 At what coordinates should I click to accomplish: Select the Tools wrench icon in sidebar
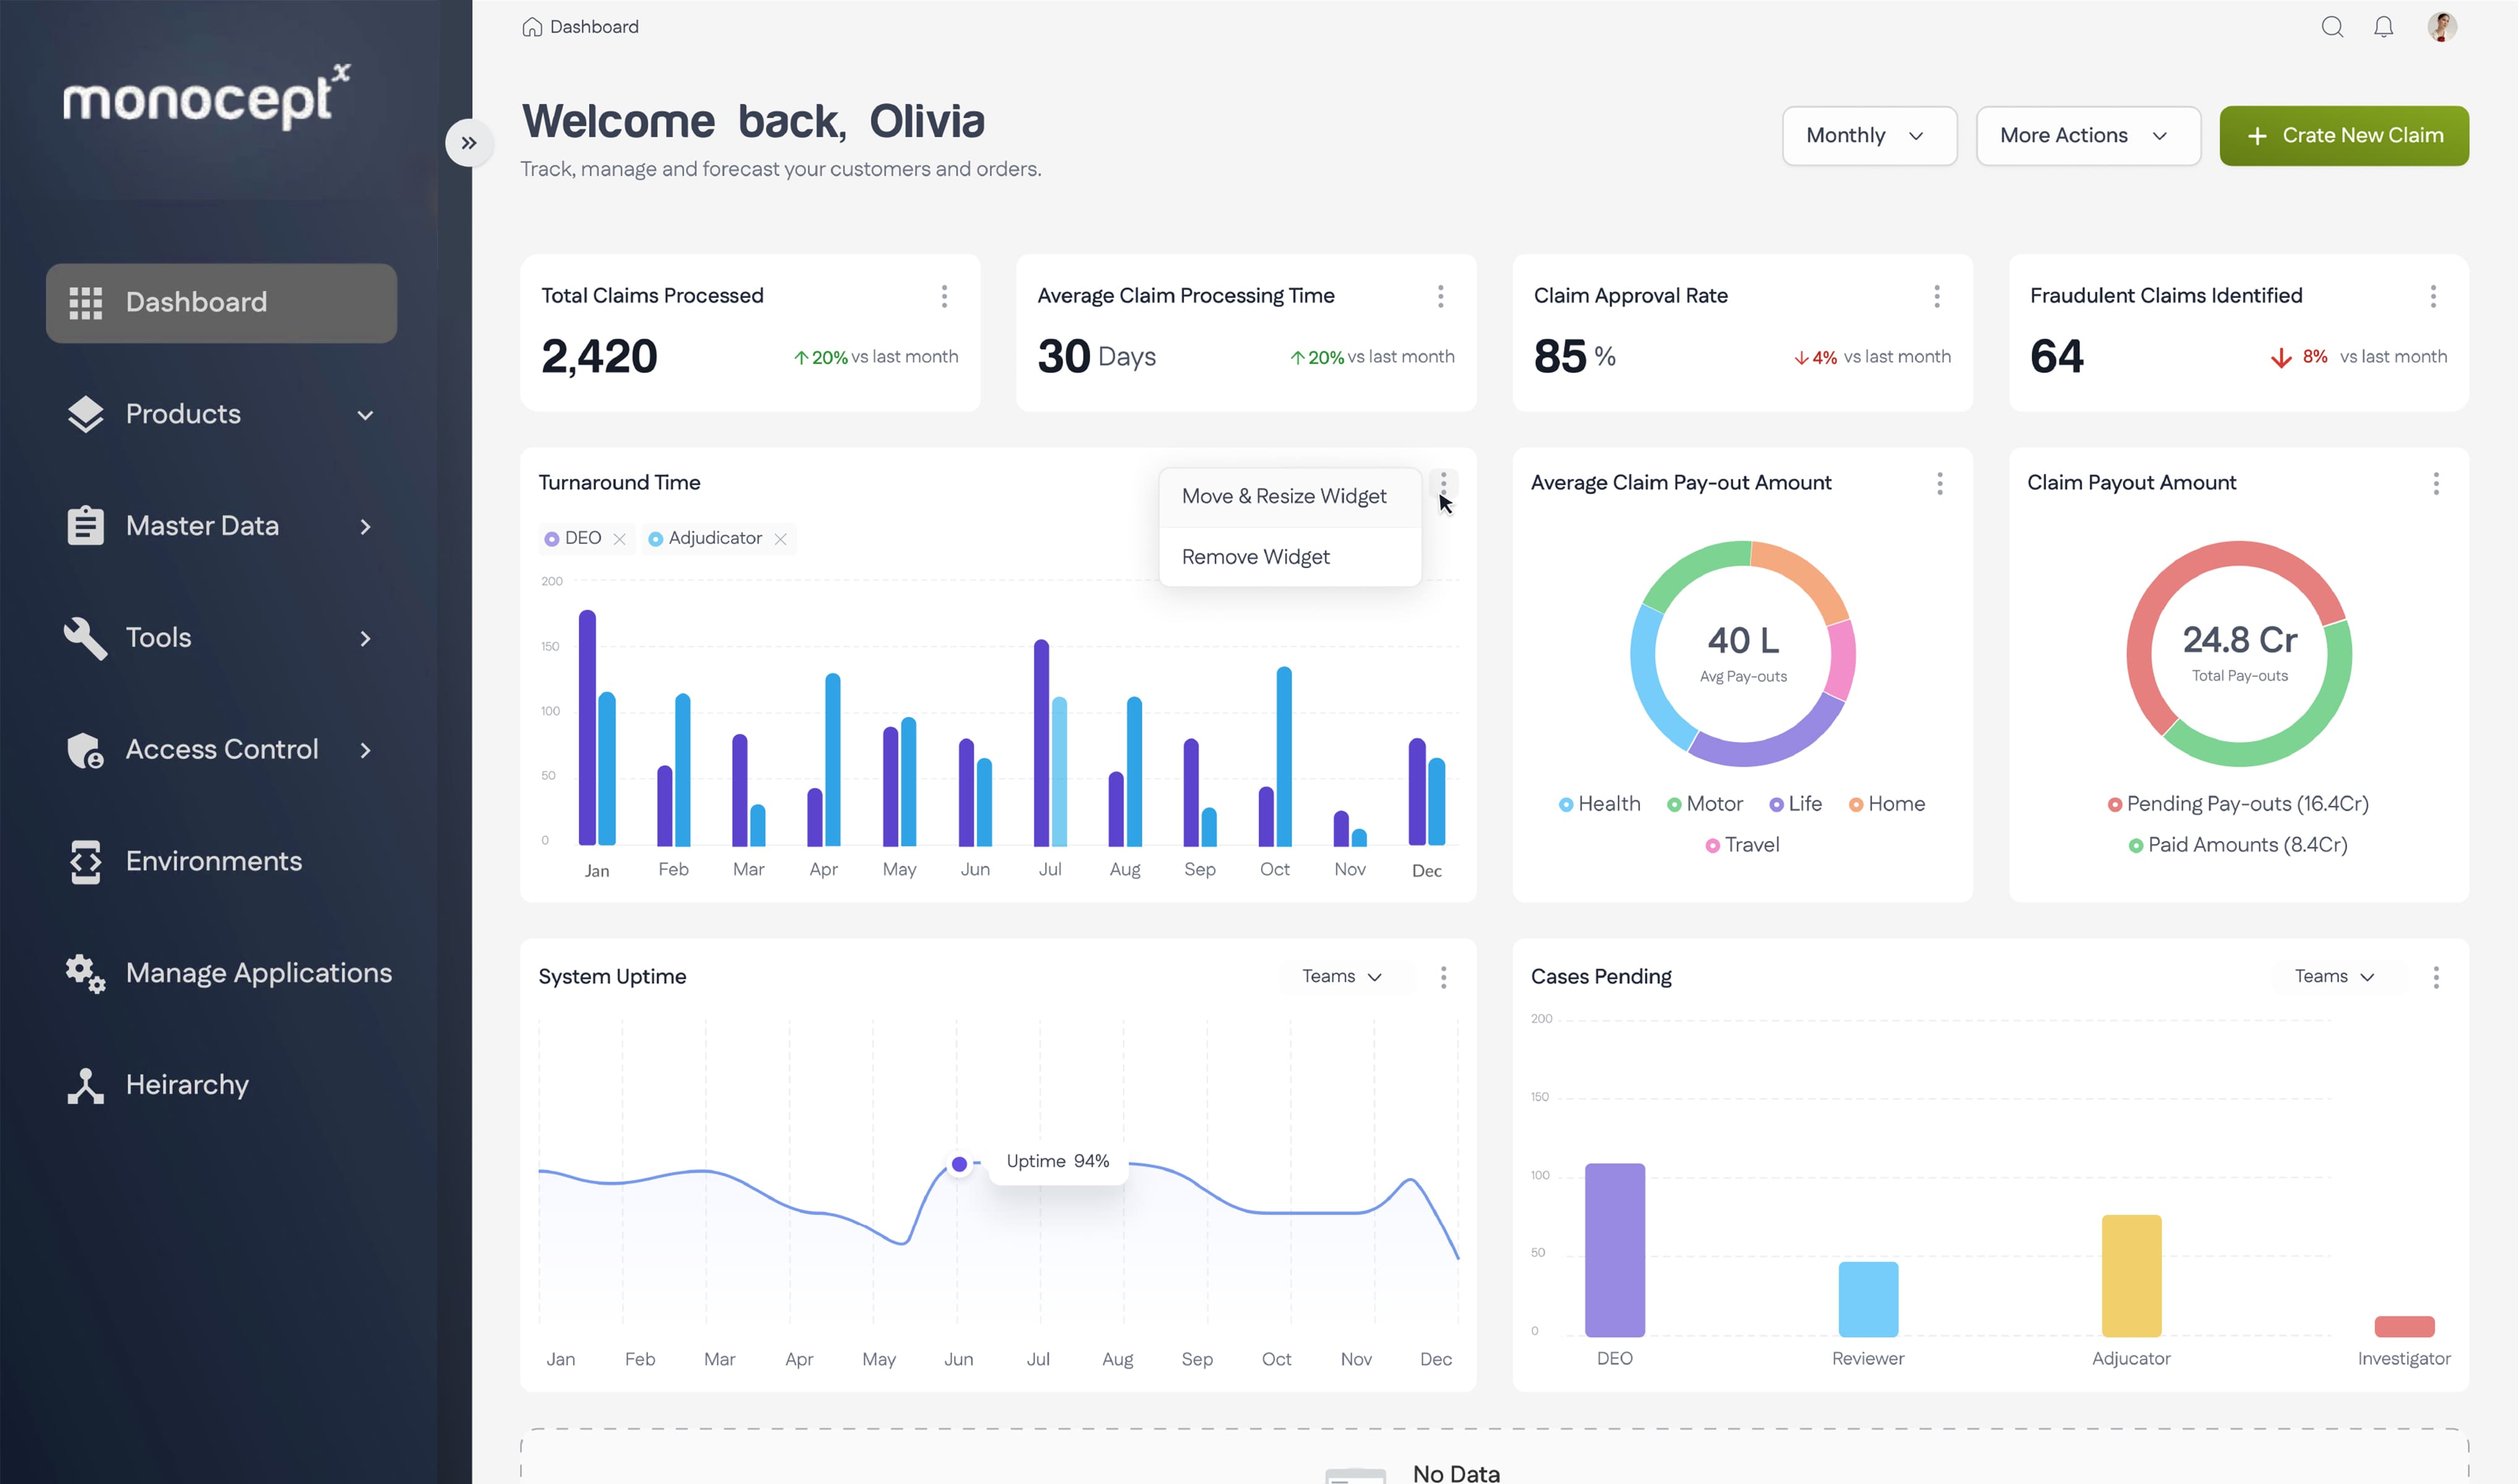[x=86, y=637]
